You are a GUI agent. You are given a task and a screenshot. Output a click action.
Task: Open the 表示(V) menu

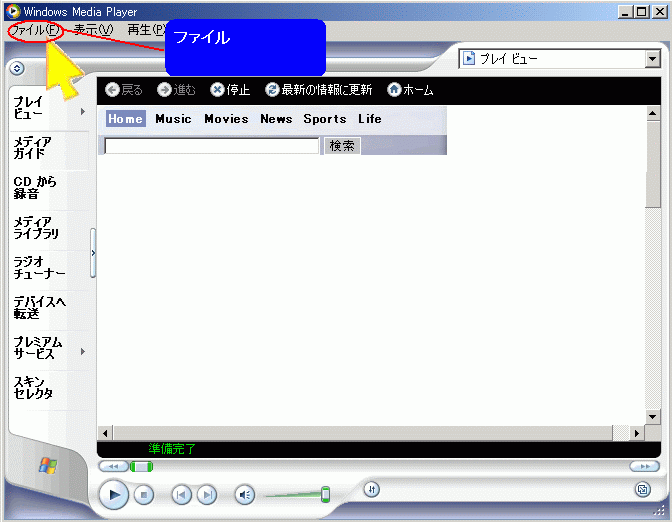click(x=93, y=30)
